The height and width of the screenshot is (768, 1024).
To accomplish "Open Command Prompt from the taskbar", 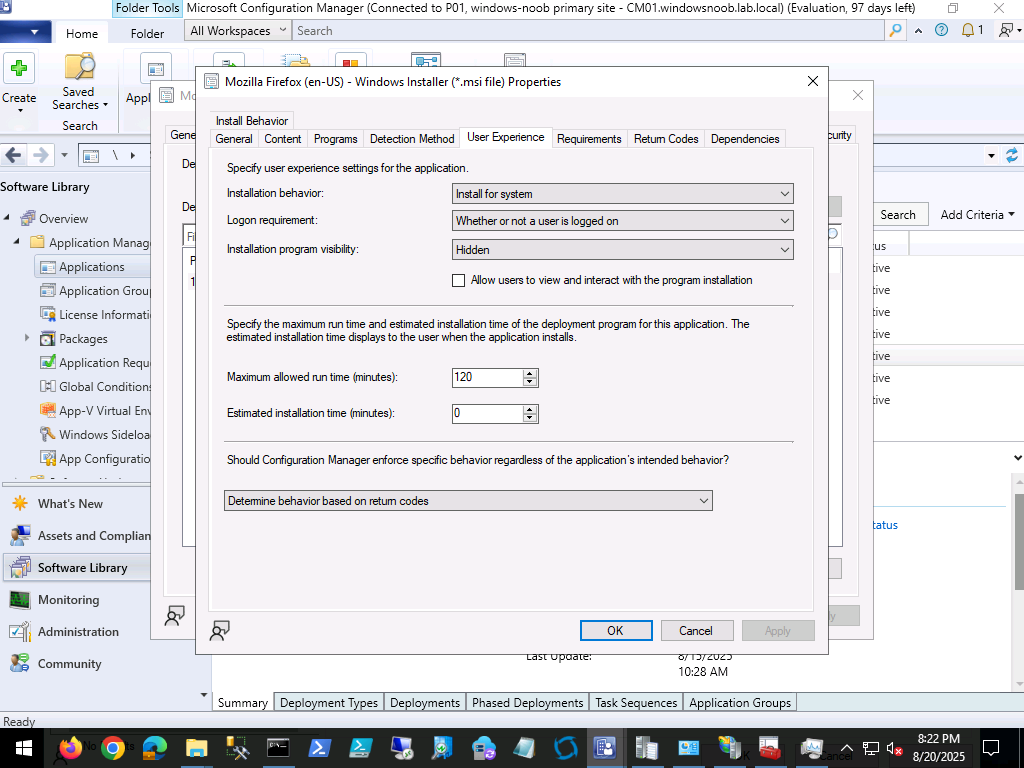I will (278, 748).
